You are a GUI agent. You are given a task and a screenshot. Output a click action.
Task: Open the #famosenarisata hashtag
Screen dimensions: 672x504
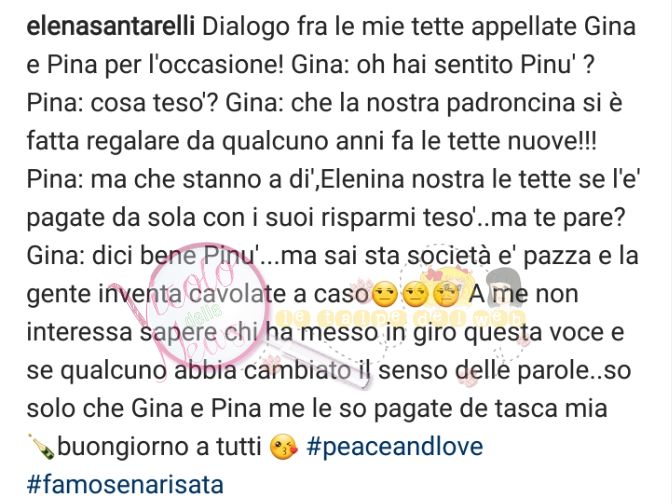point(125,485)
